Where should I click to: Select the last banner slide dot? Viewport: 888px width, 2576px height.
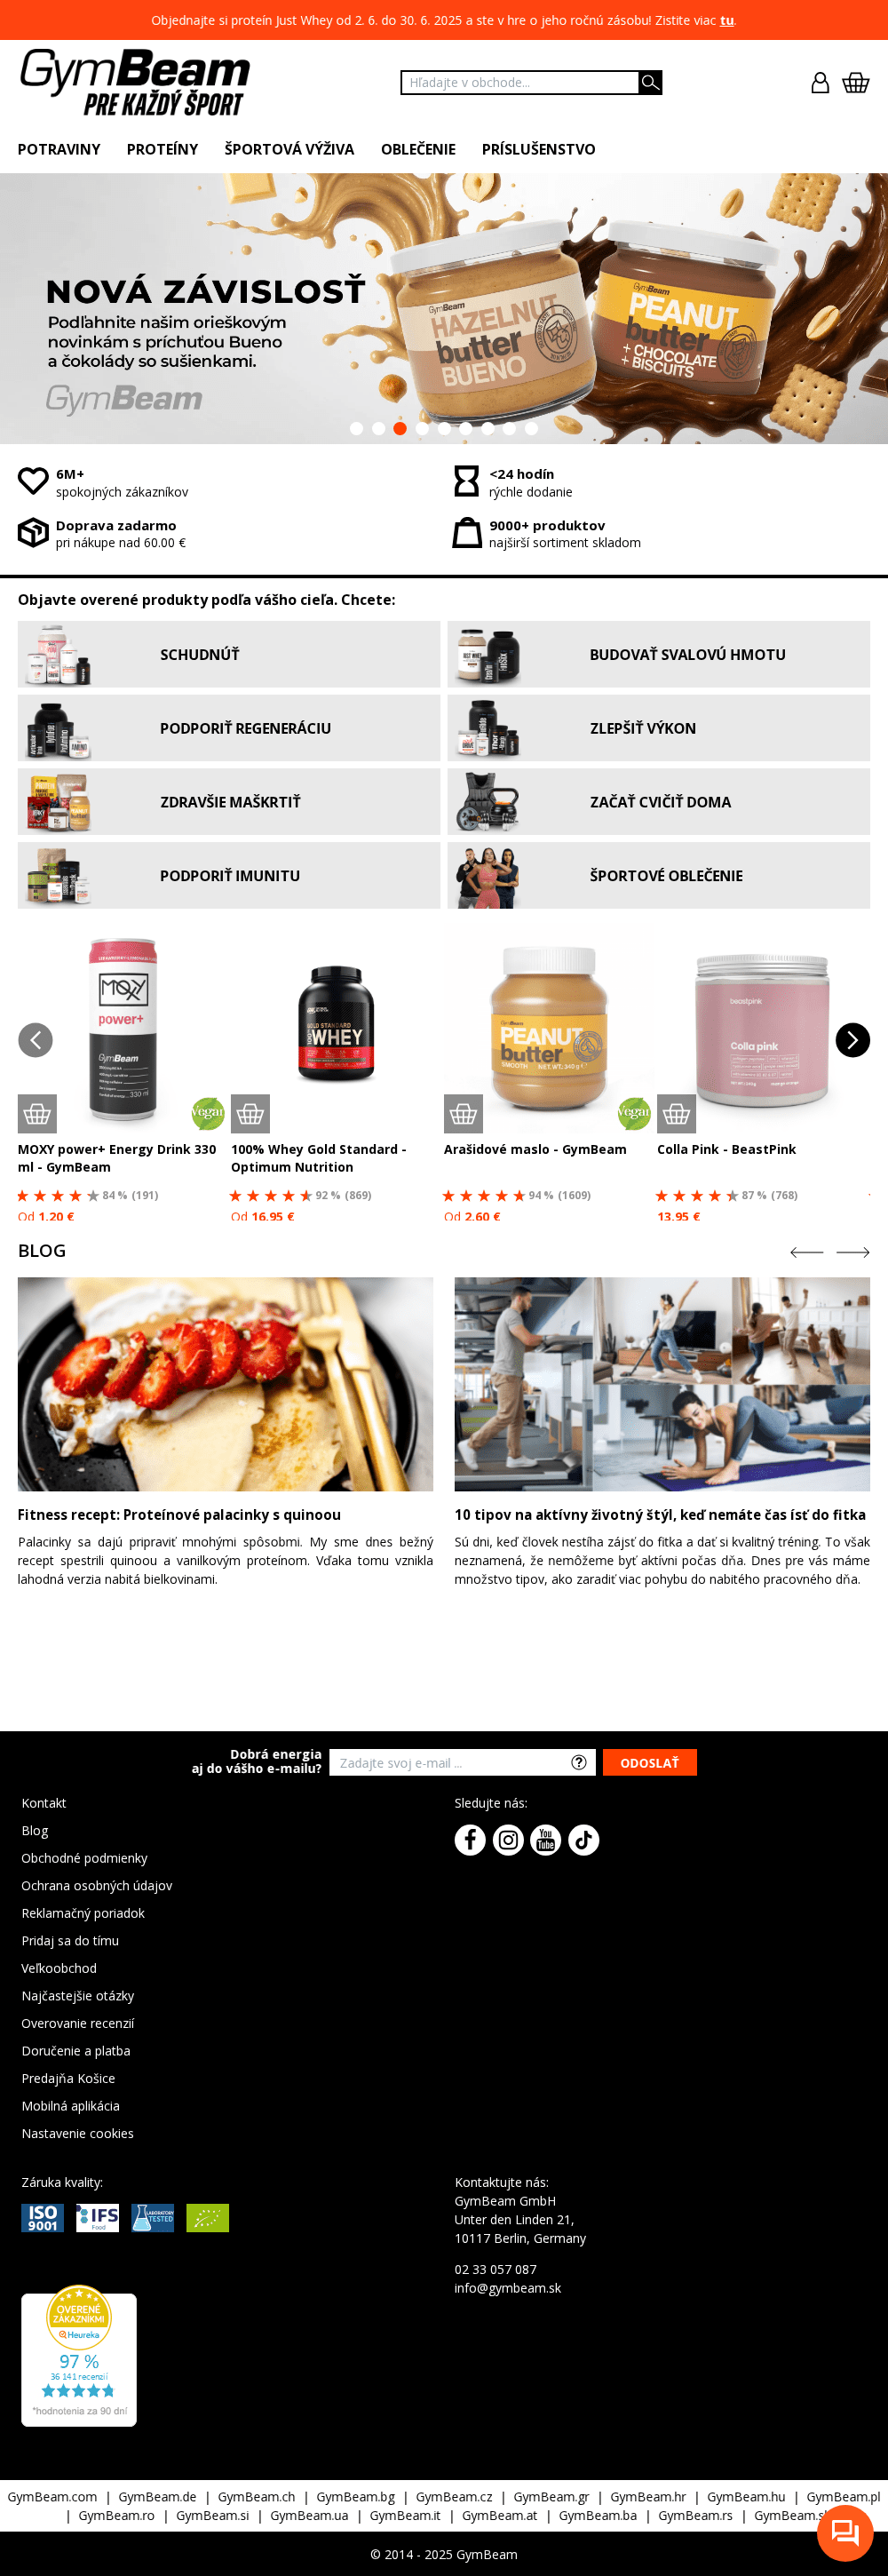pos(531,428)
